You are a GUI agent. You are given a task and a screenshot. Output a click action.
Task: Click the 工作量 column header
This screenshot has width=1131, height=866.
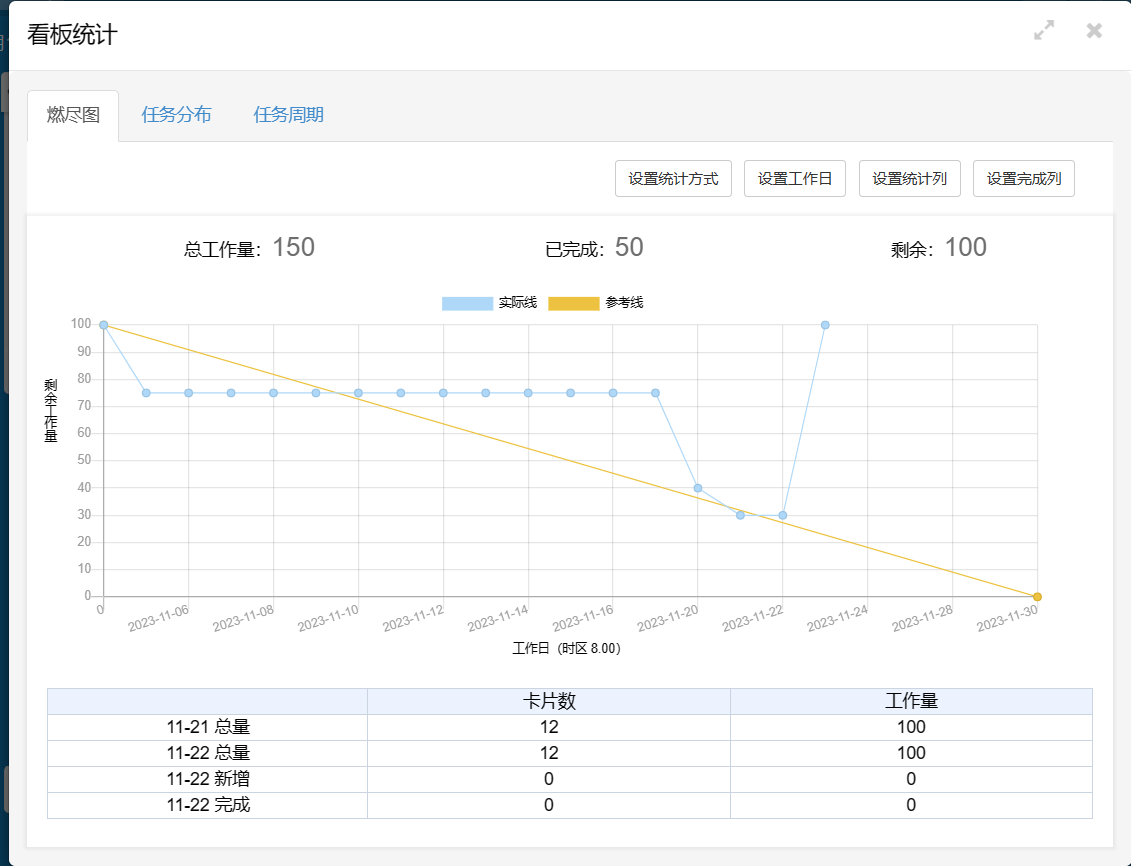[911, 701]
